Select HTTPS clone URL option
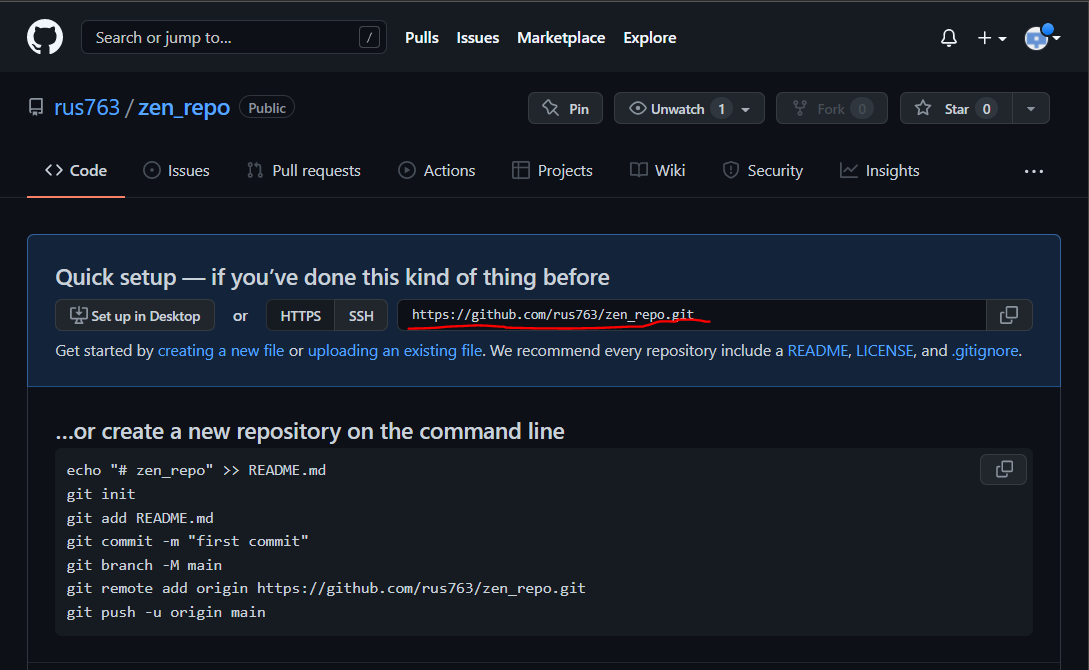 click(300, 316)
